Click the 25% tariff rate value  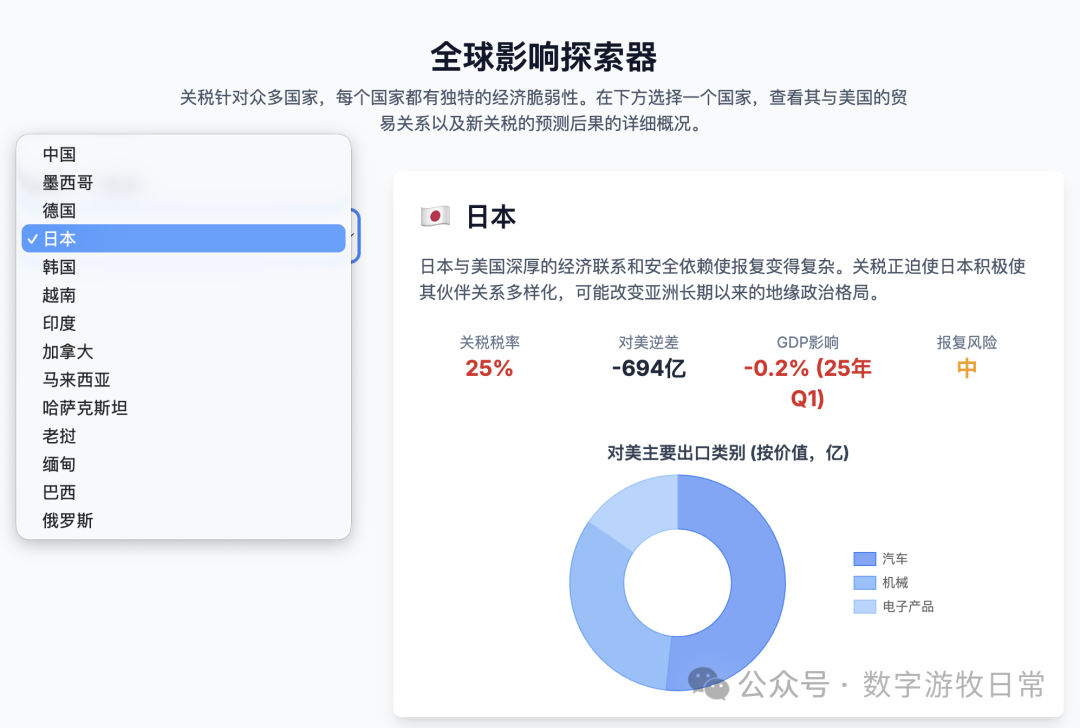coord(489,368)
